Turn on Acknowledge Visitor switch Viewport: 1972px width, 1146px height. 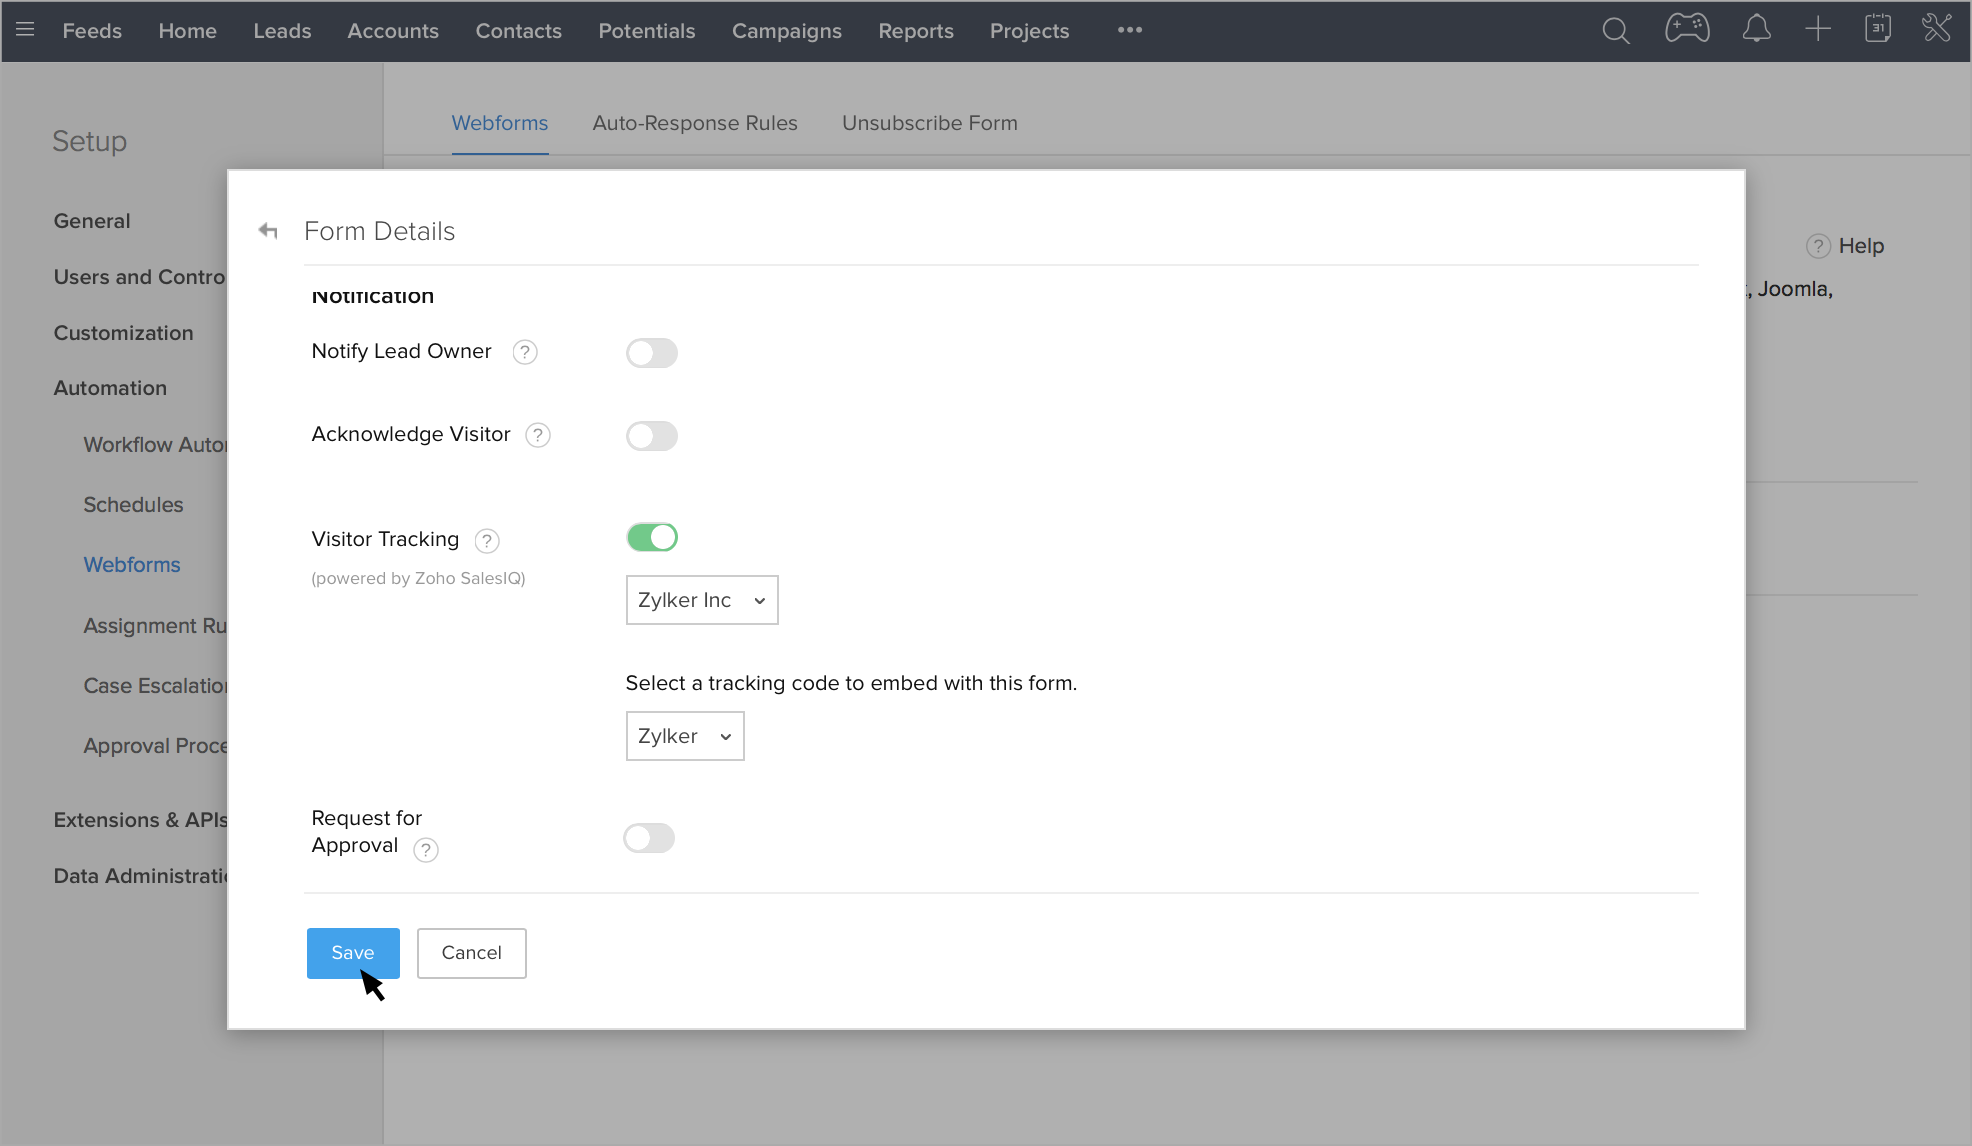click(x=652, y=436)
